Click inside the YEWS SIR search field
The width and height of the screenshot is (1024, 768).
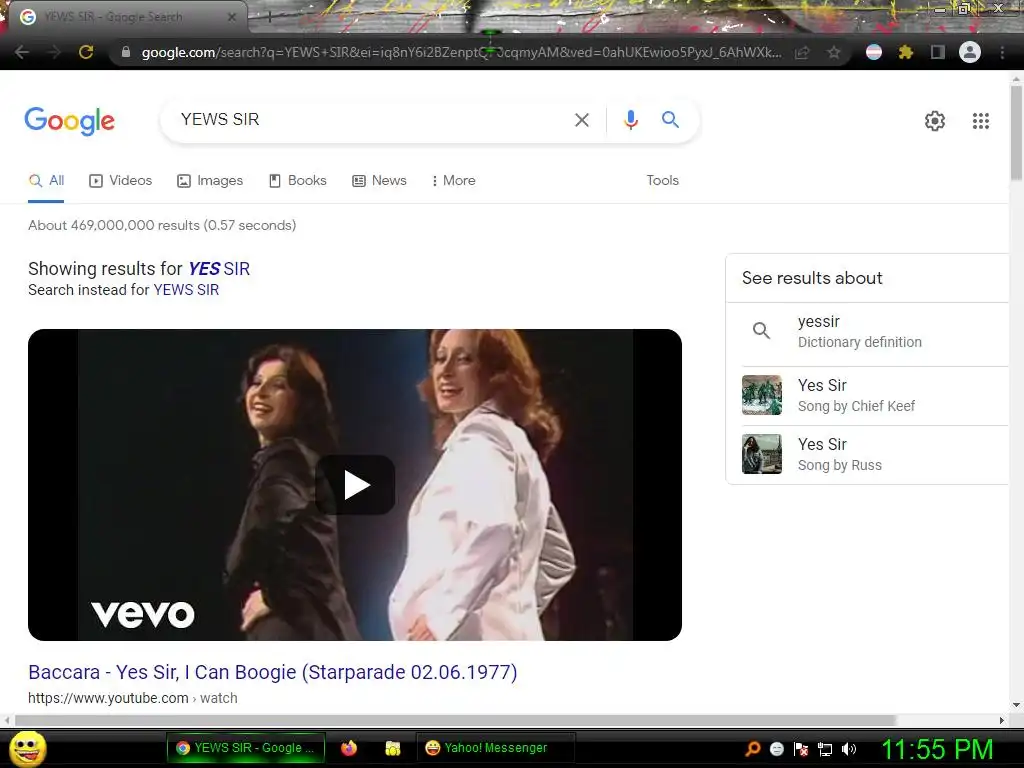click(x=372, y=120)
